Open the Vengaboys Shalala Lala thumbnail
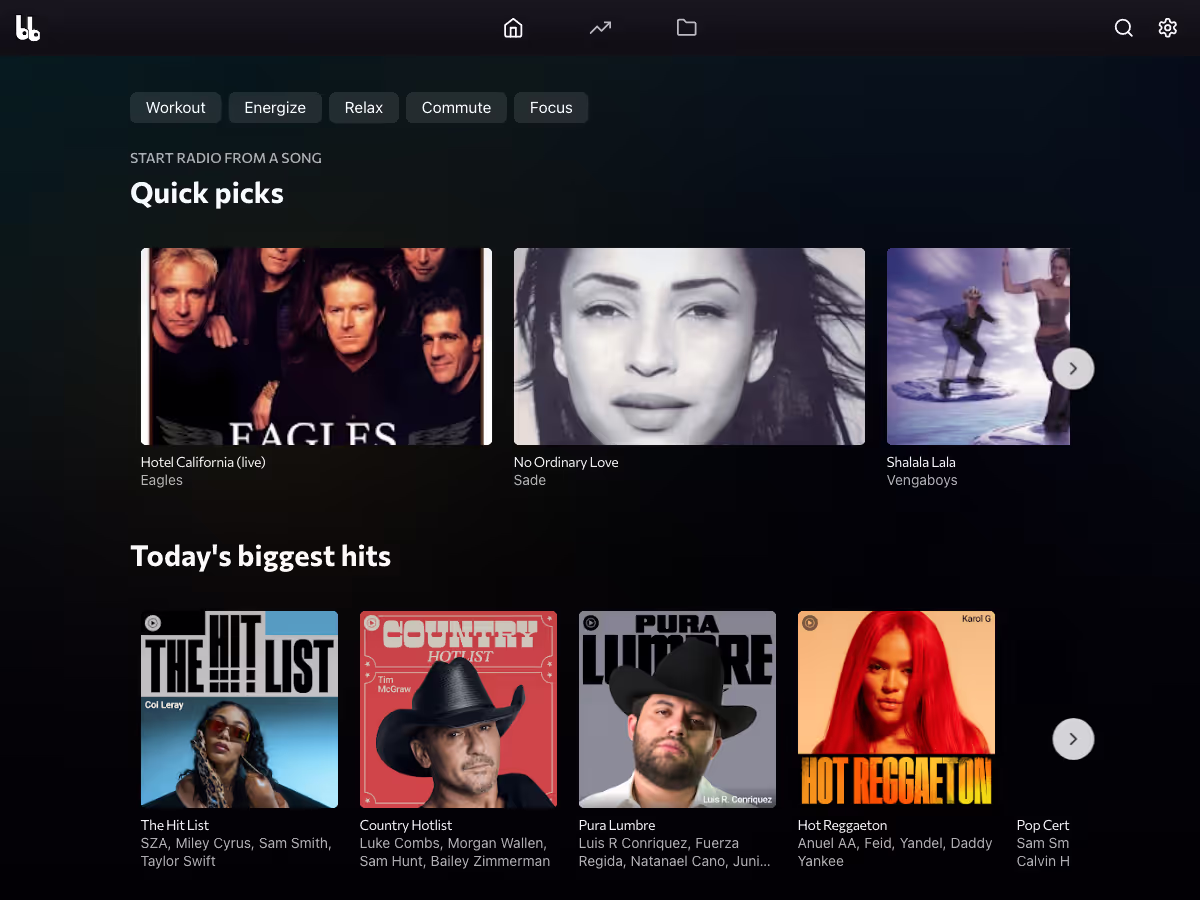This screenshot has height=900, width=1200. point(978,346)
